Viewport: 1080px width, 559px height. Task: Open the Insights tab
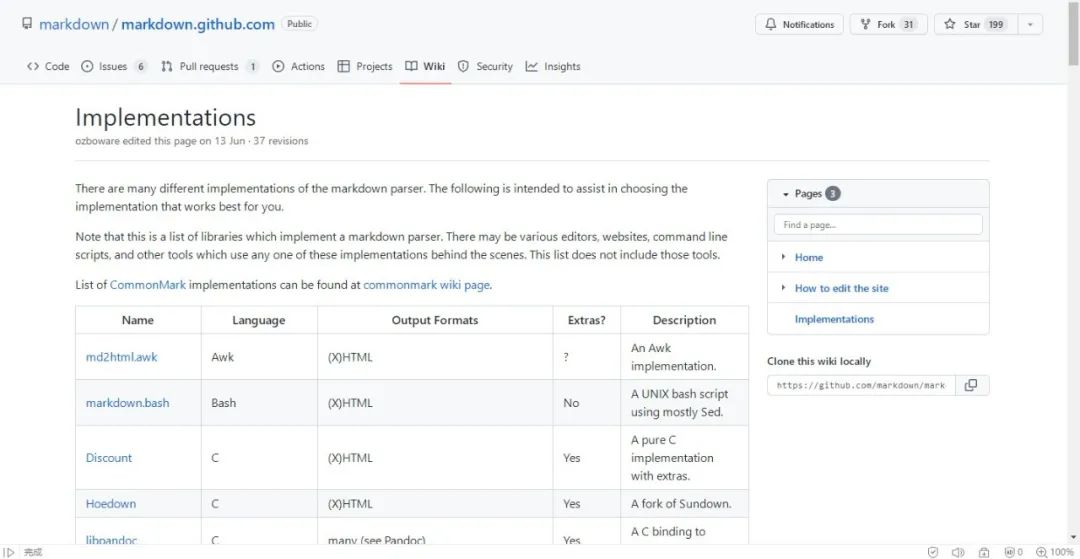click(553, 67)
